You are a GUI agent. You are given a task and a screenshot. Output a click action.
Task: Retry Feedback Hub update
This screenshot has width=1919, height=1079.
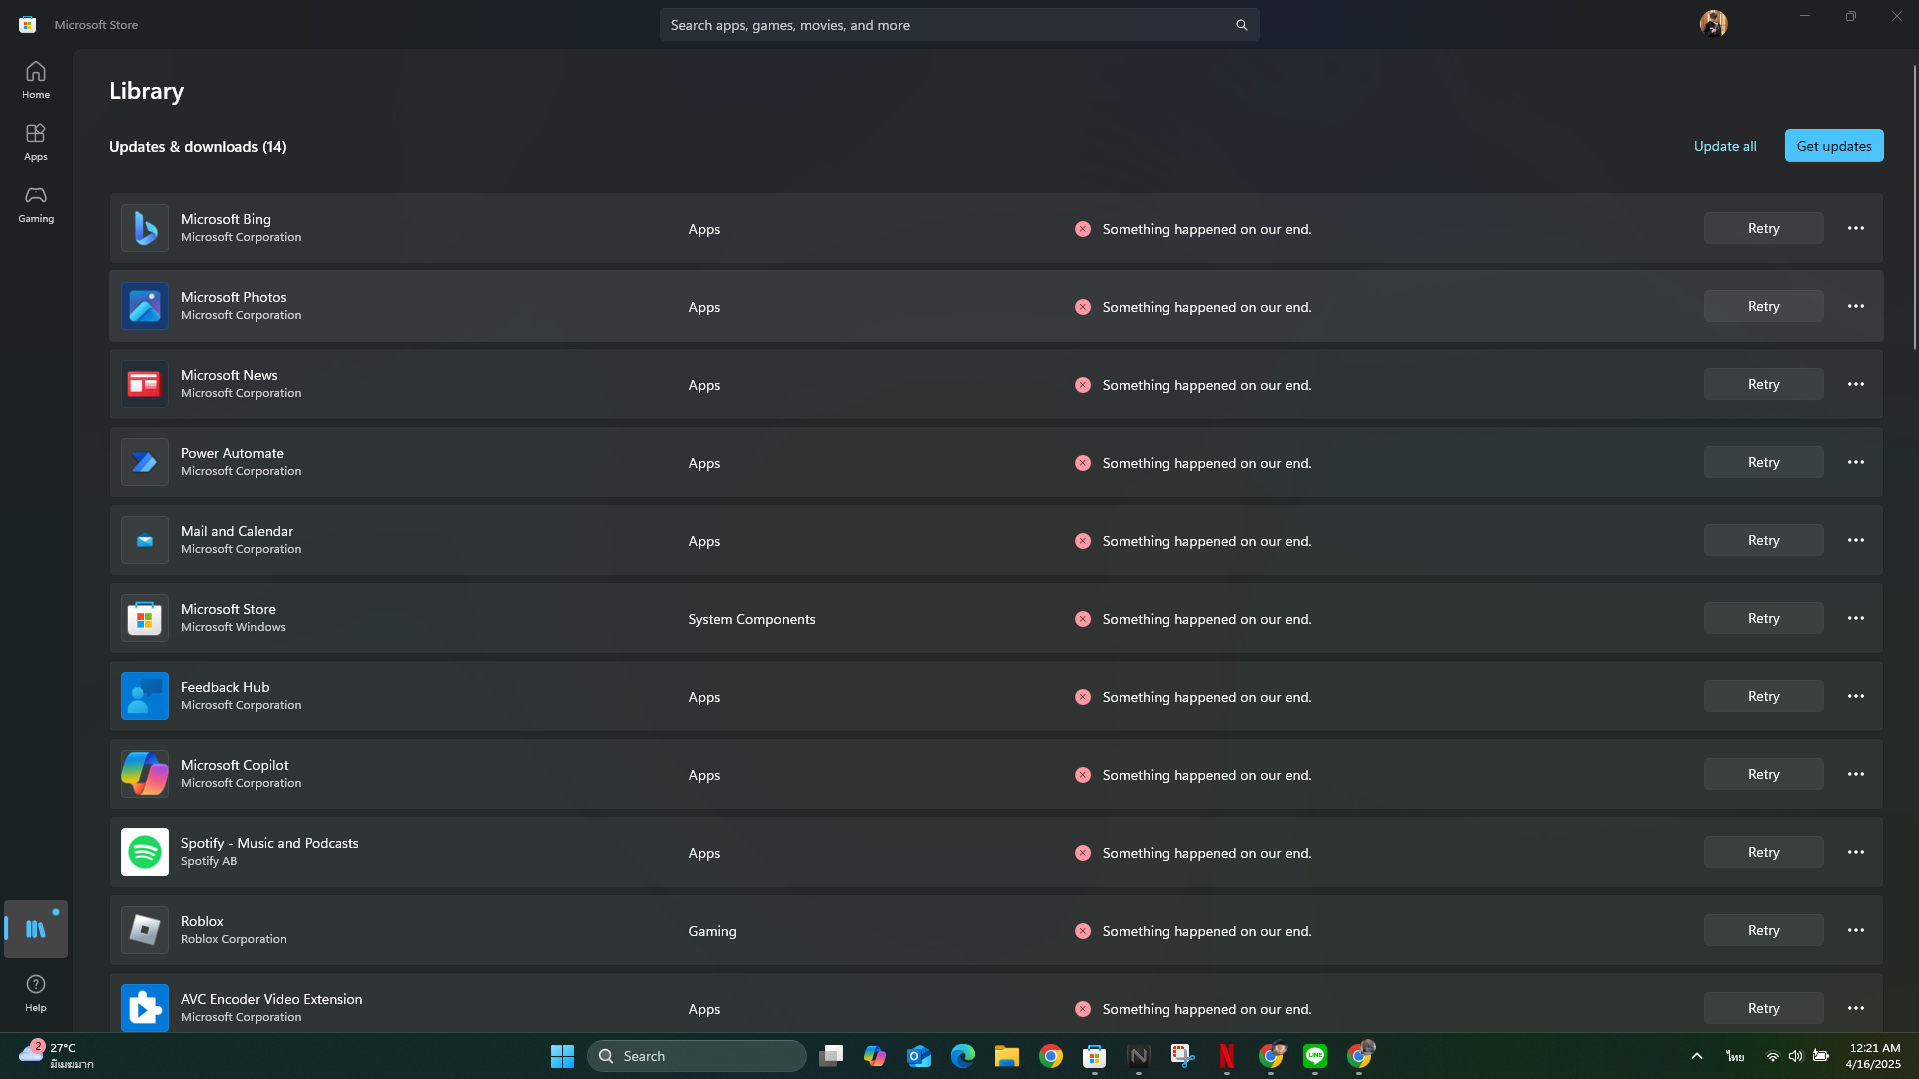pos(1763,696)
